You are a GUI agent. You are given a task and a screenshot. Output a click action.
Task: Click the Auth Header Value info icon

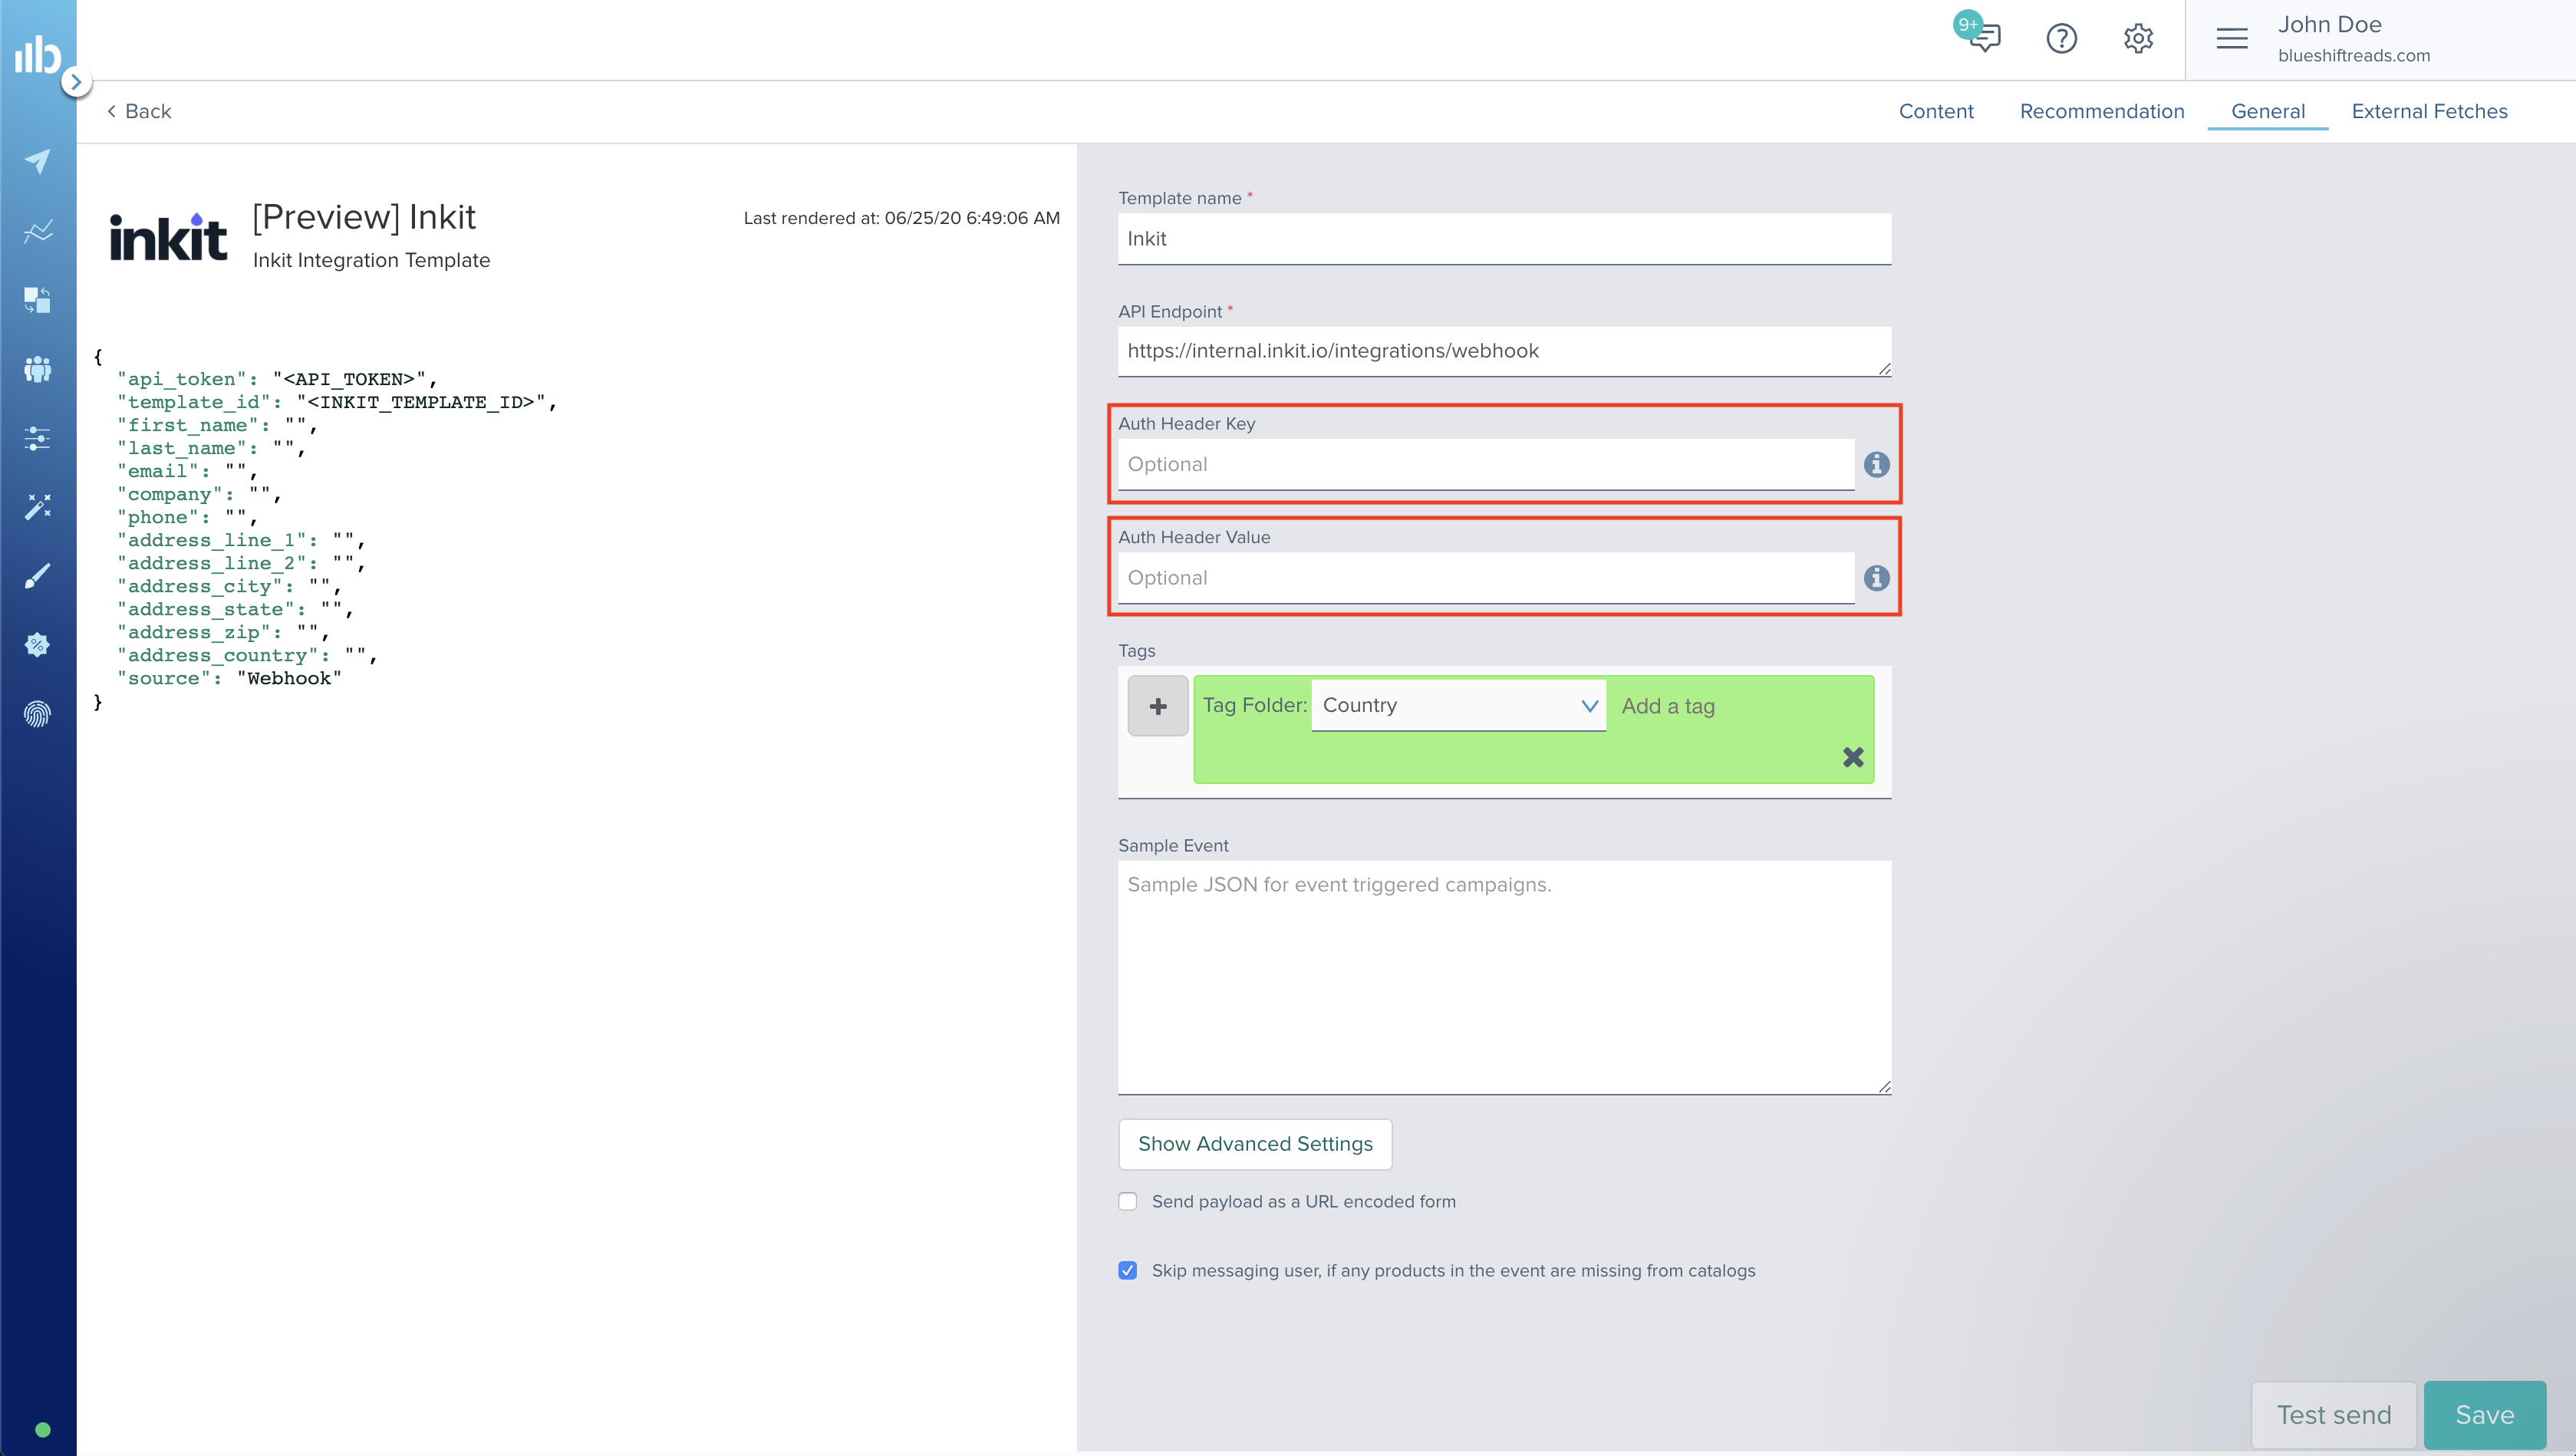[x=1877, y=578]
